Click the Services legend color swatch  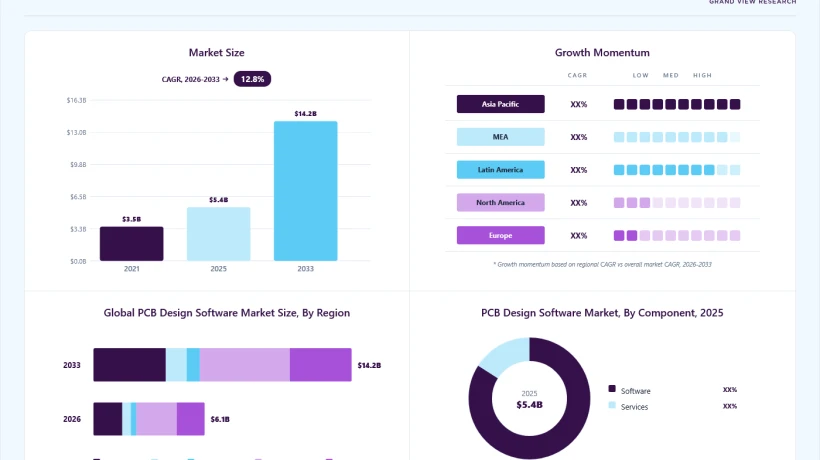(x=612, y=405)
